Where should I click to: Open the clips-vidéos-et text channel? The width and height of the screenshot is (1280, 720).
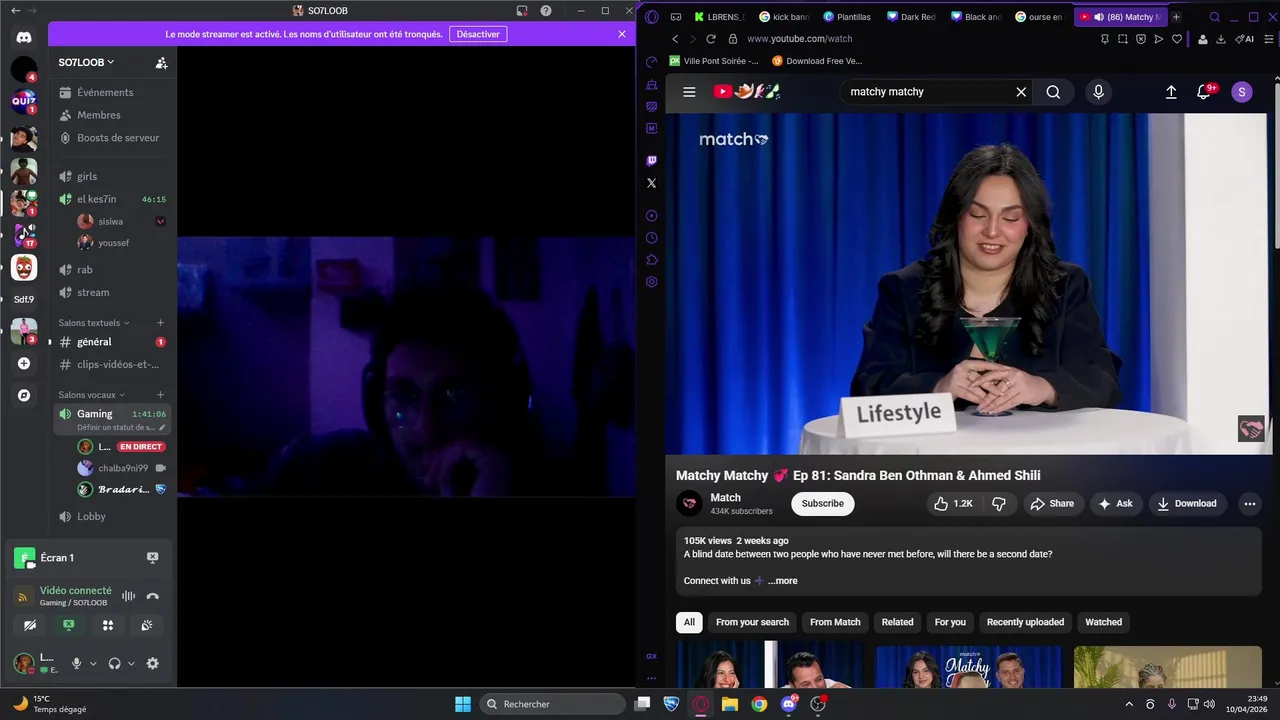[113, 364]
